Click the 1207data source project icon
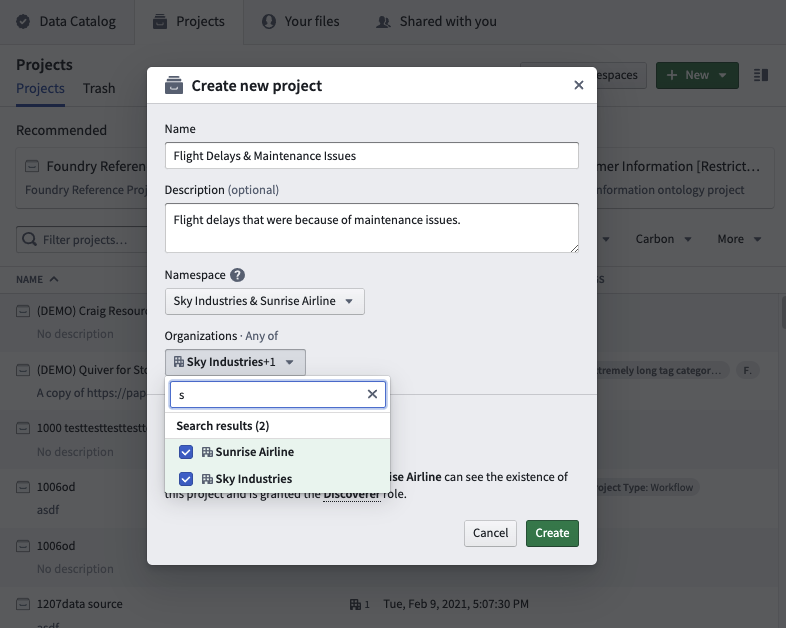The width and height of the screenshot is (786, 628). (23, 604)
